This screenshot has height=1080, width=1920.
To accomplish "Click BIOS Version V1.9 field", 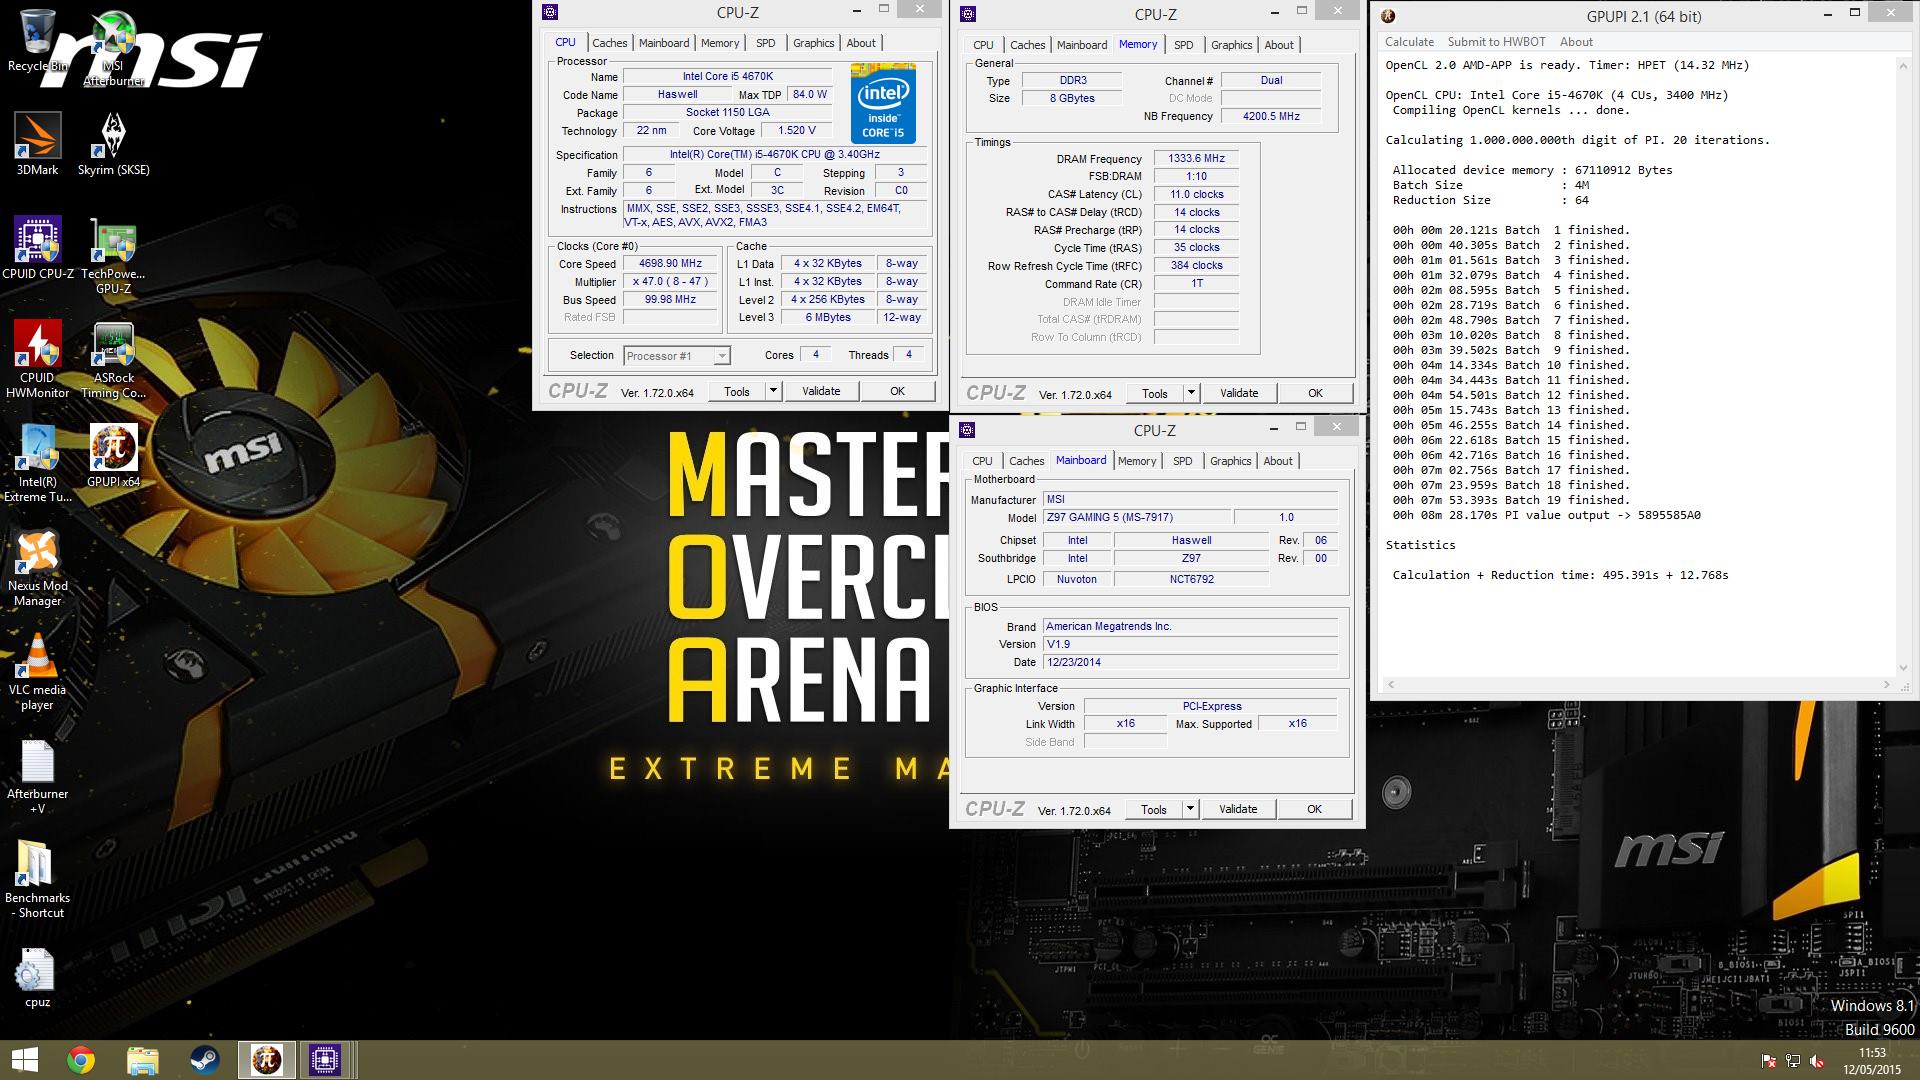I will [1190, 644].
